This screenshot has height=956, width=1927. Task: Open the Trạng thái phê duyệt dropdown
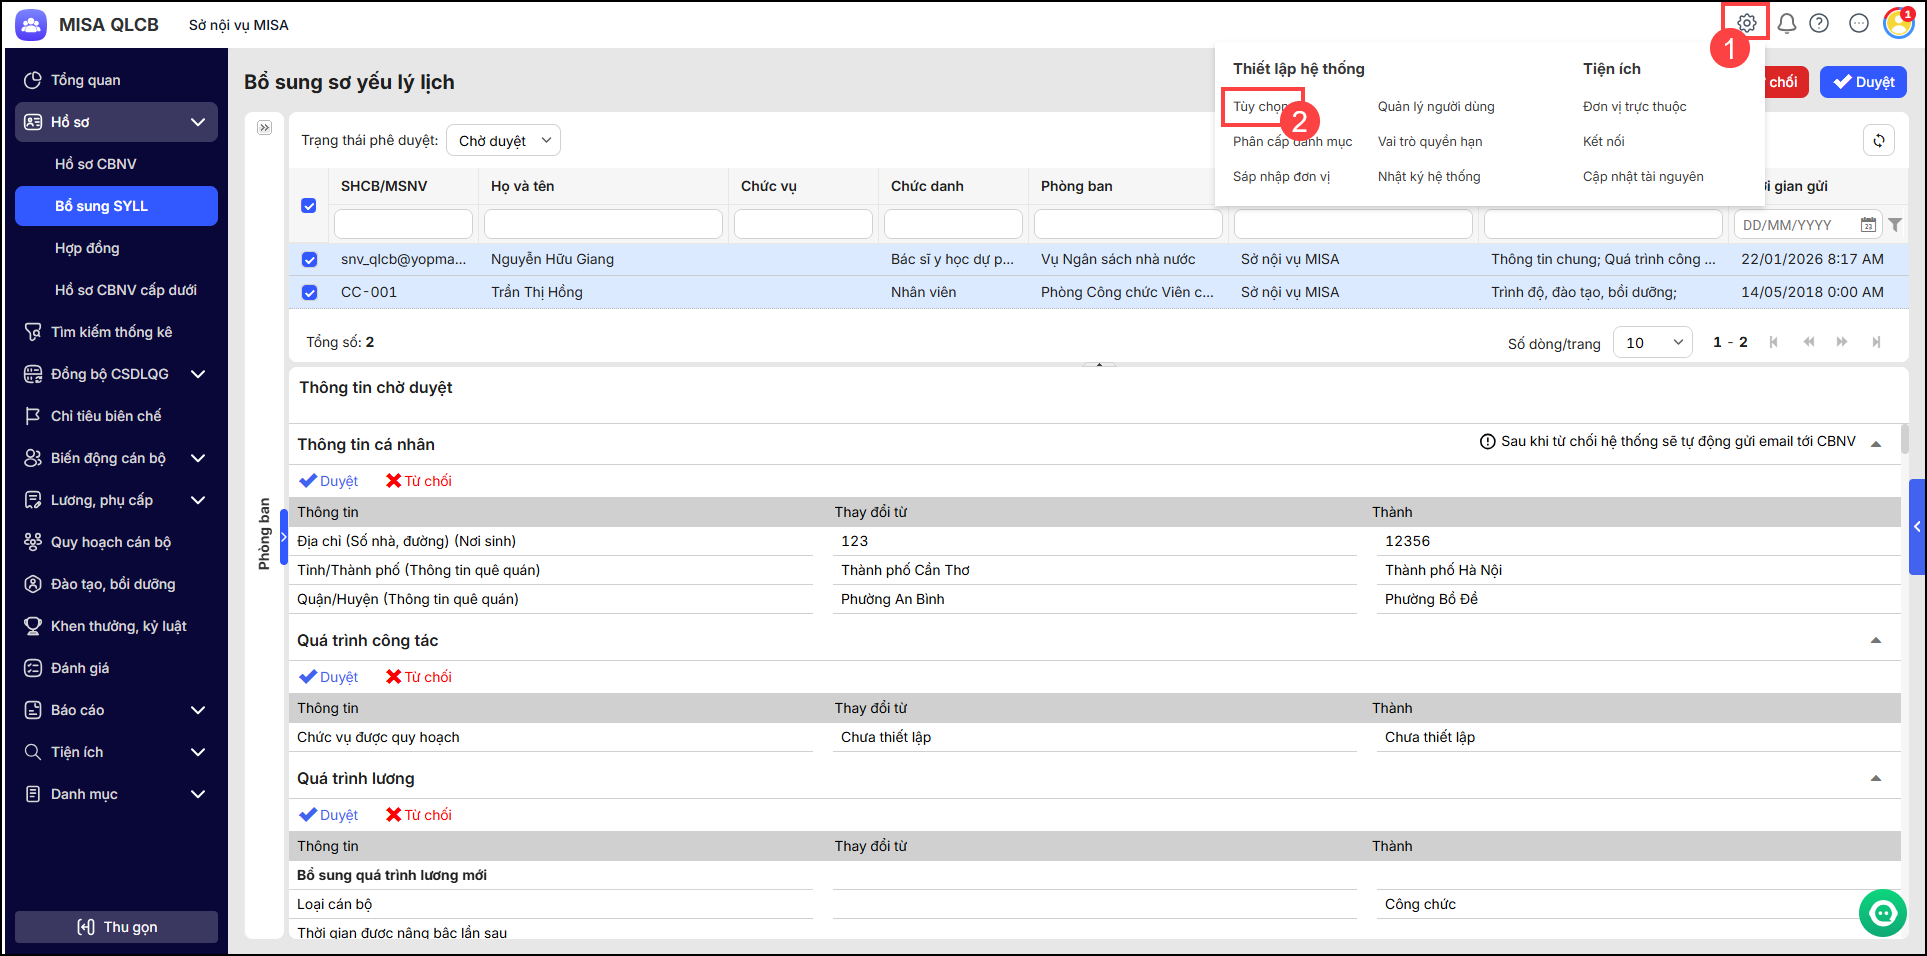click(503, 141)
